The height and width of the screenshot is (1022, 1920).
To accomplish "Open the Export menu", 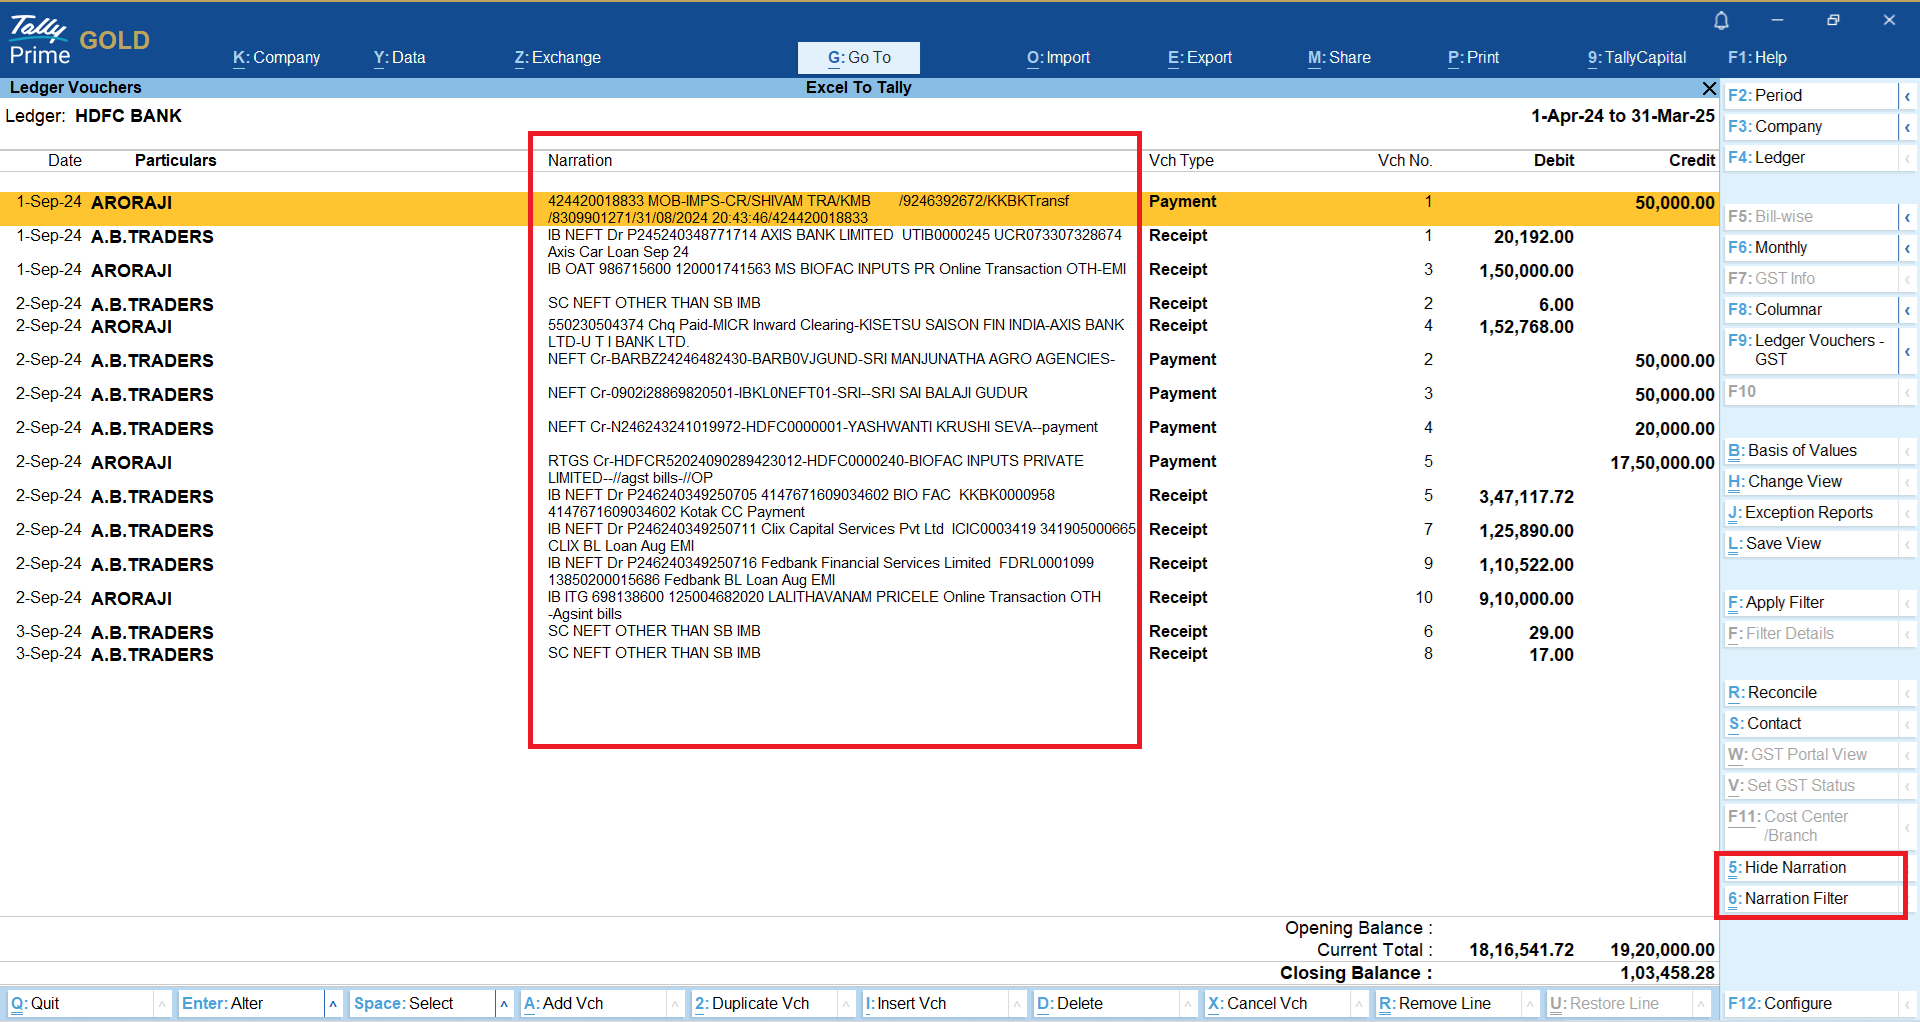I will [1199, 58].
